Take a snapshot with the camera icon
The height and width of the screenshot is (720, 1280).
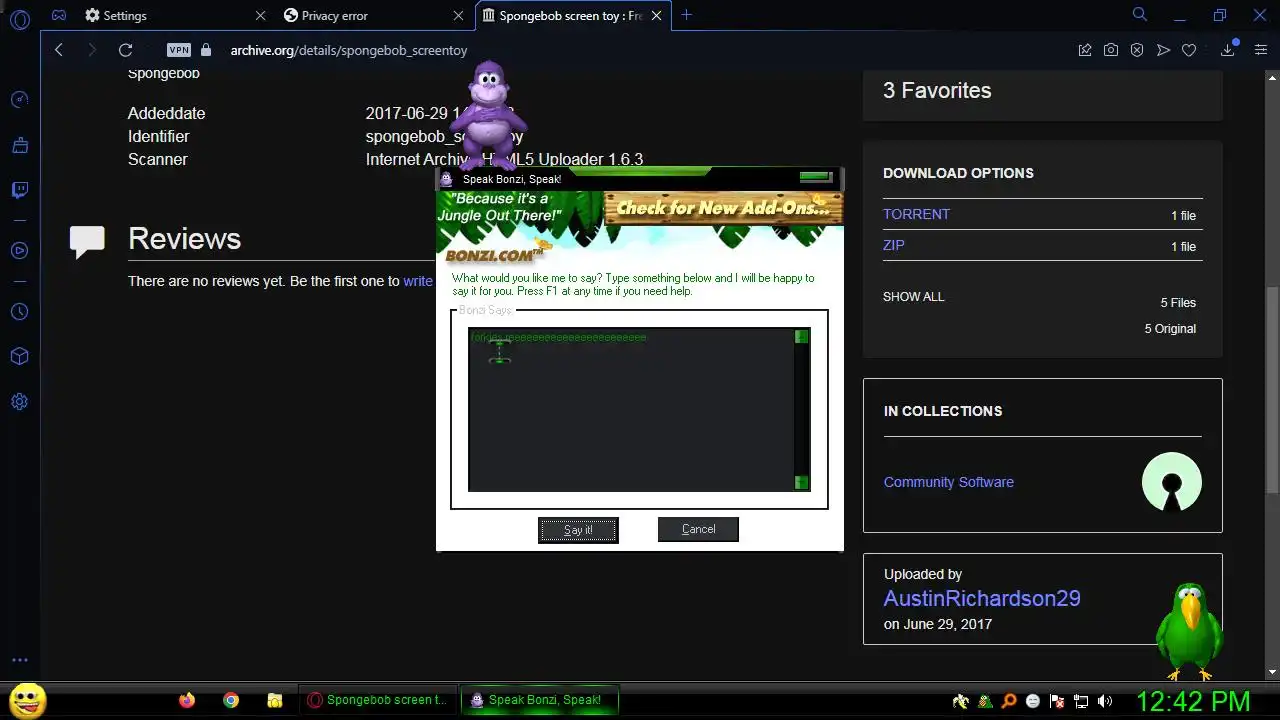[1111, 50]
